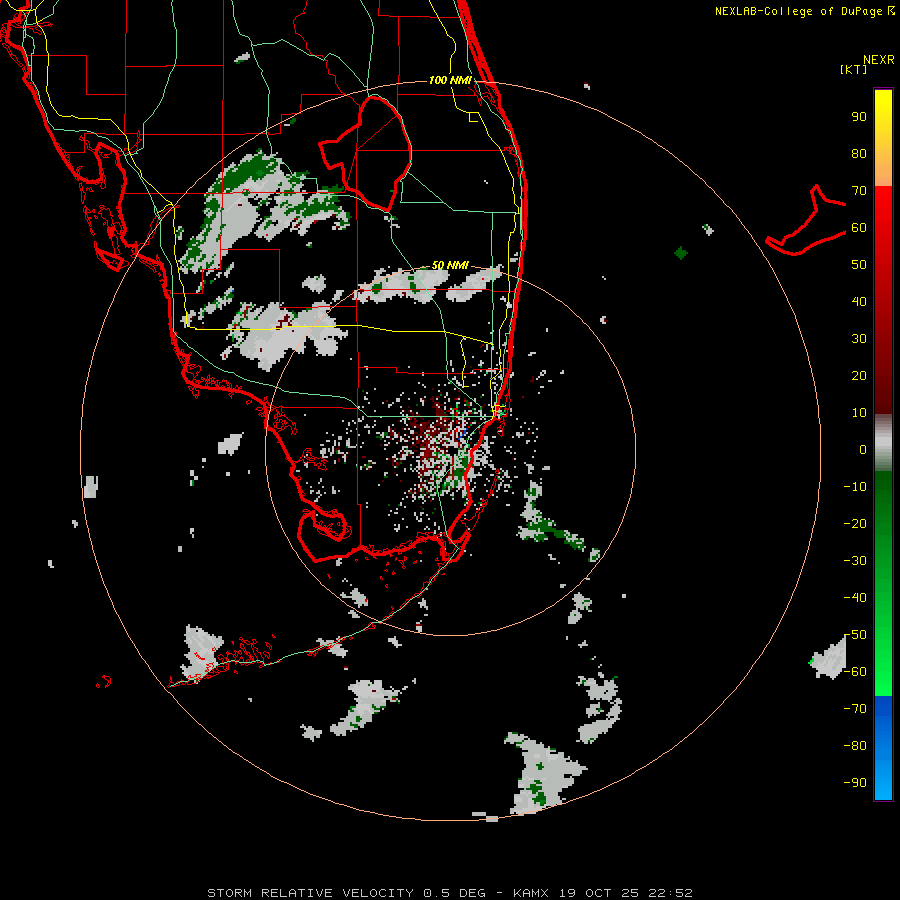This screenshot has height=900, width=900.
Task: Click the 90 knot value on the scale
Action: [x=859, y=117]
